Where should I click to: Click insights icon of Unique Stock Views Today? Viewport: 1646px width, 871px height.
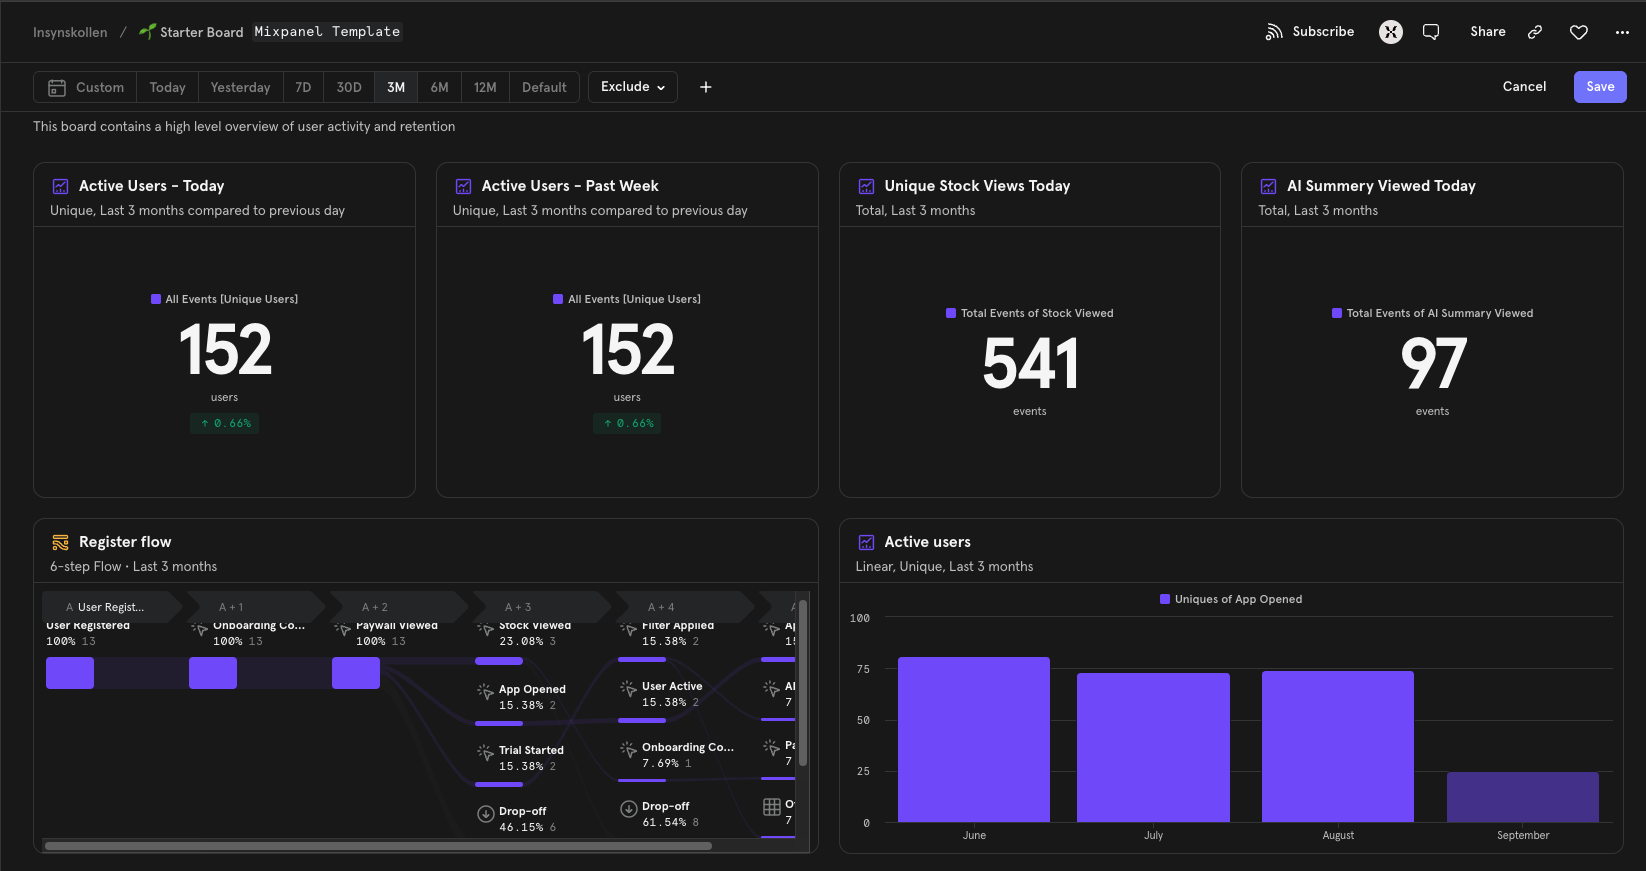coord(866,186)
